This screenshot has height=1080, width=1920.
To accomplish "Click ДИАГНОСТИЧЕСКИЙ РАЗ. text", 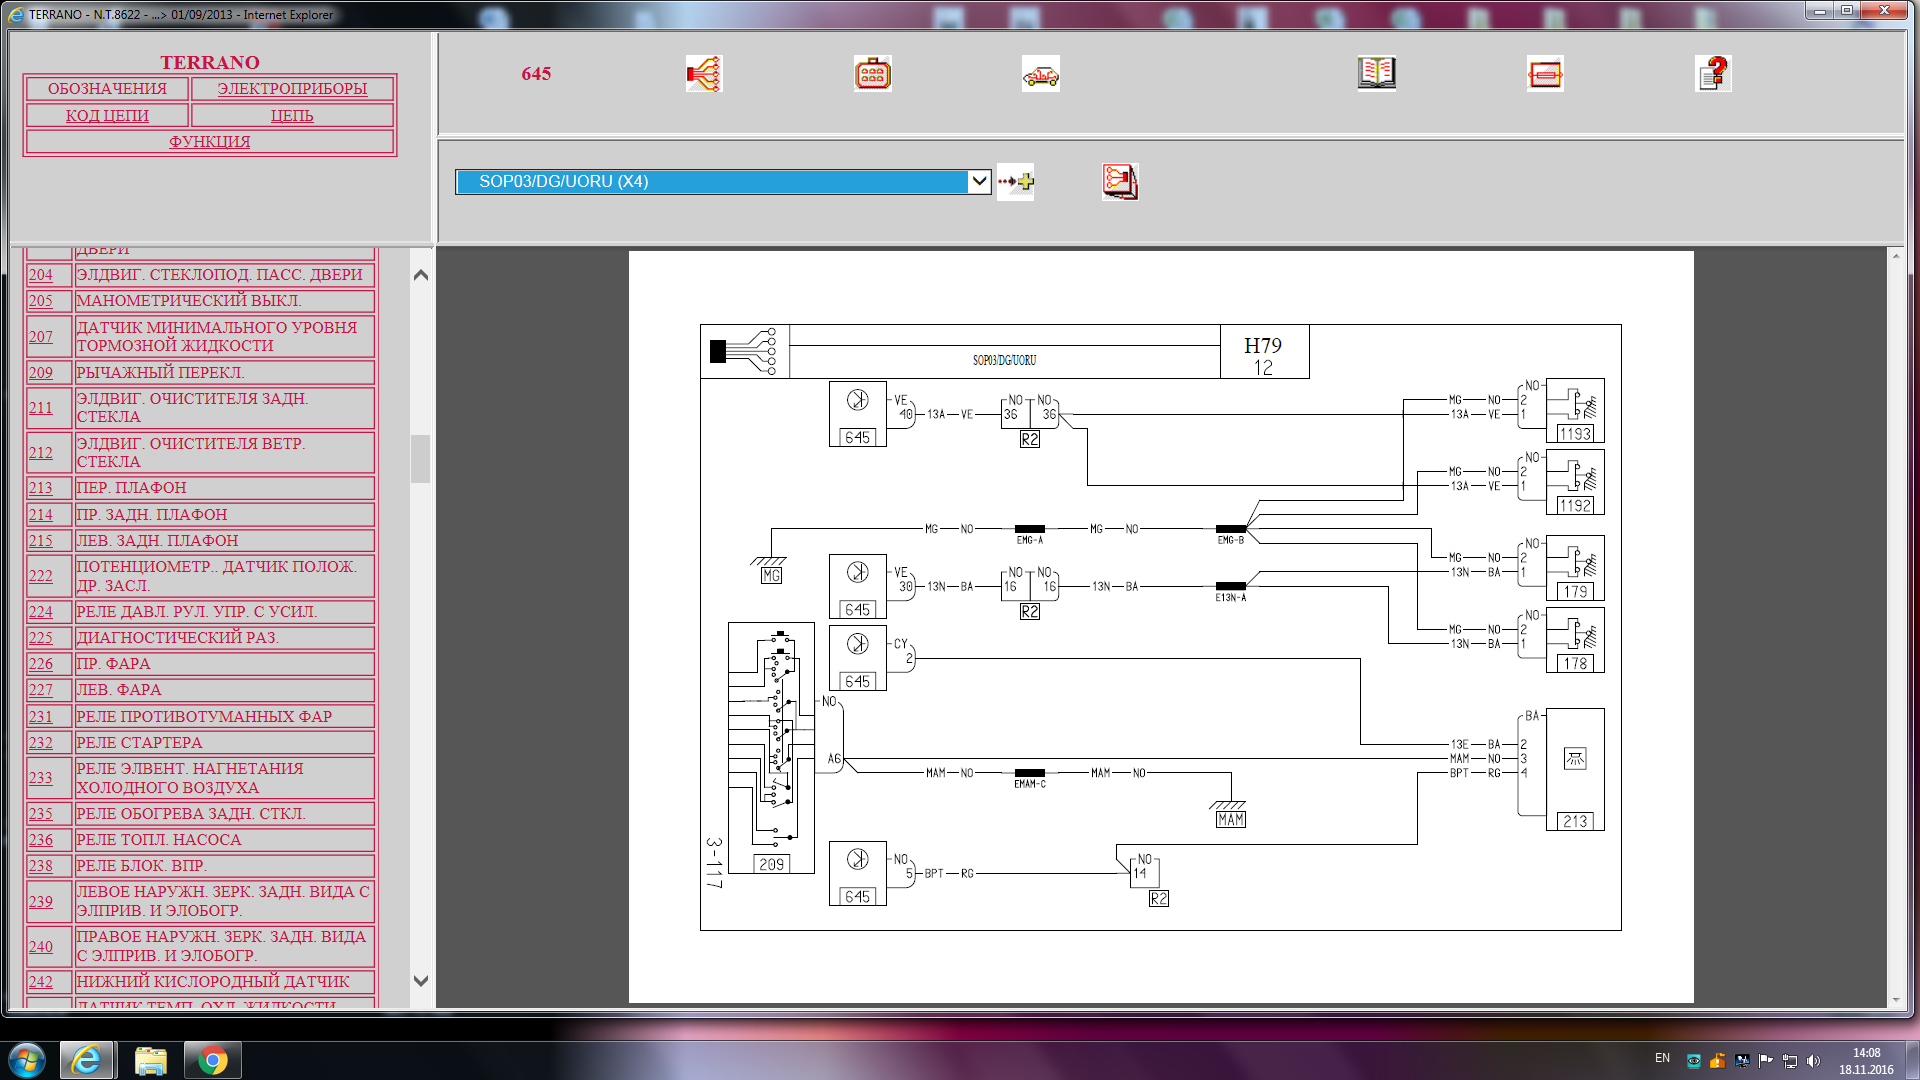I will pyautogui.click(x=177, y=638).
